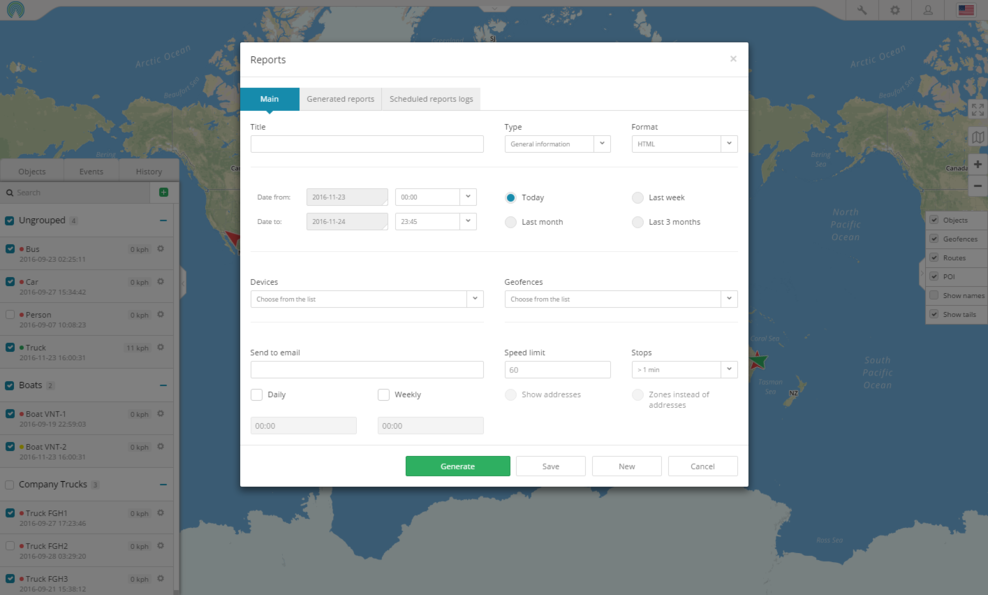Check the Company Trucks group checkbox
This screenshot has height=595, width=988.
click(x=9, y=485)
